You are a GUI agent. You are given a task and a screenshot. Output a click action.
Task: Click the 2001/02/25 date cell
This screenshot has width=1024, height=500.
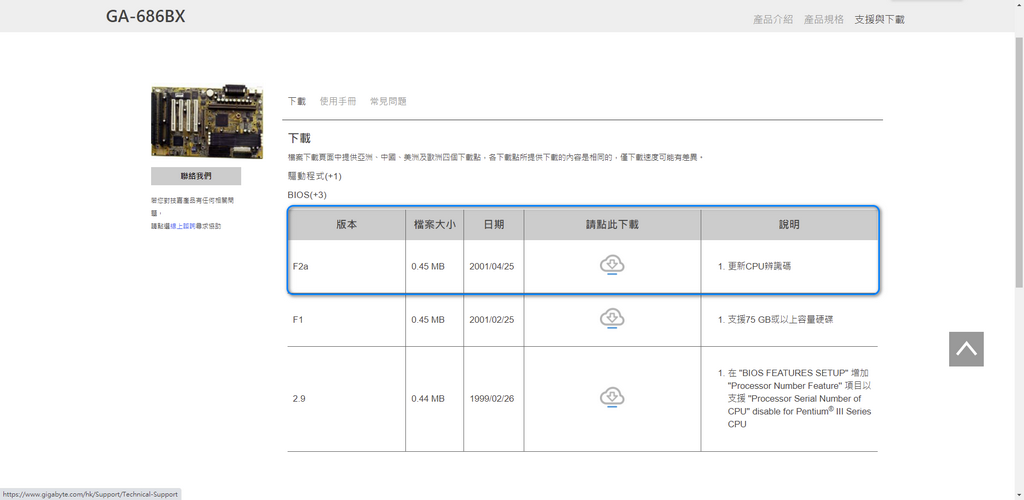click(494, 320)
